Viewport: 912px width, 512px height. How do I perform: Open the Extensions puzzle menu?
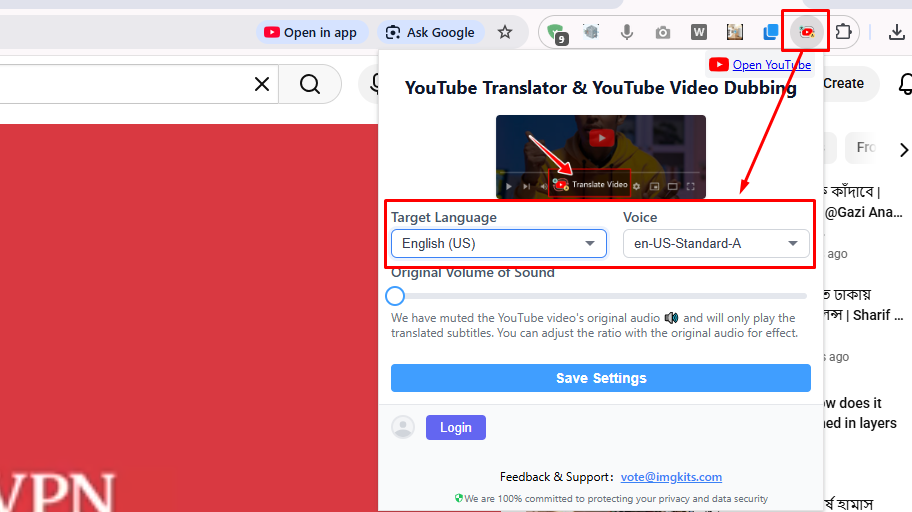[843, 33]
